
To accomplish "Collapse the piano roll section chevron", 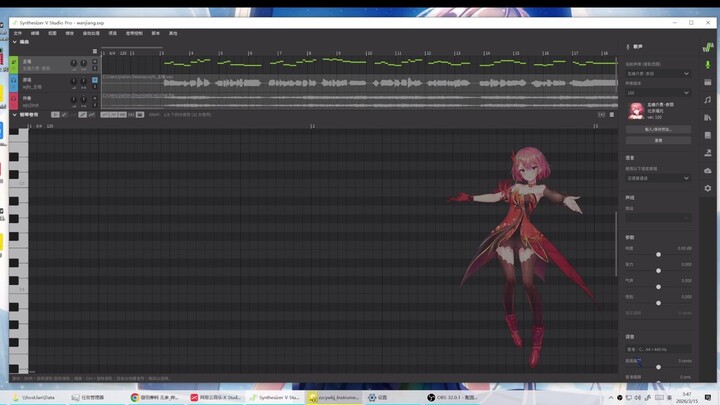I will tap(15, 115).
